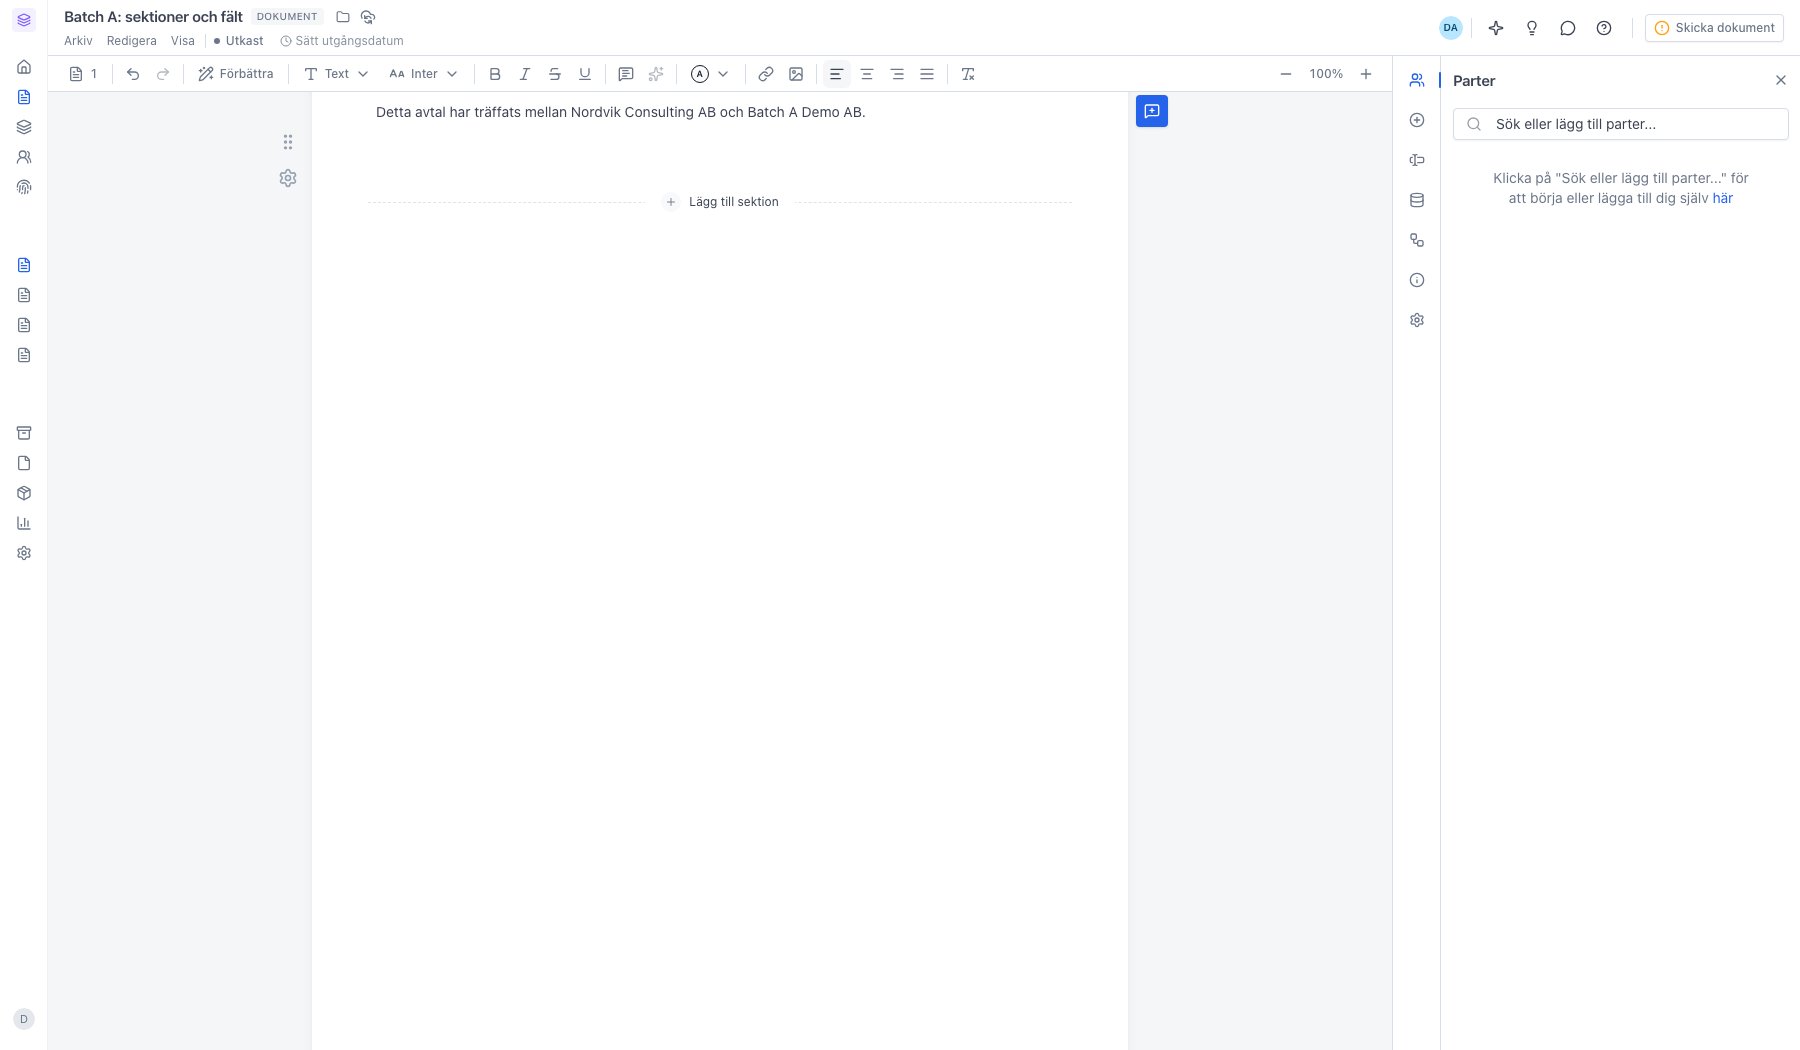Screen dimensions: 1800x1050
Task: Click the Skicka dokument button
Action: (1714, 28)
